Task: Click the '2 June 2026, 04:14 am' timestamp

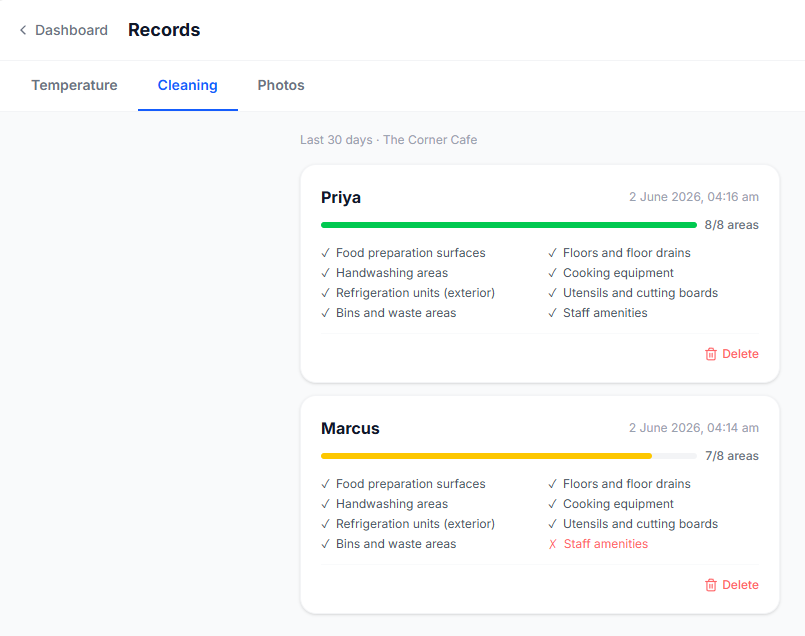Action: [694, 428]
